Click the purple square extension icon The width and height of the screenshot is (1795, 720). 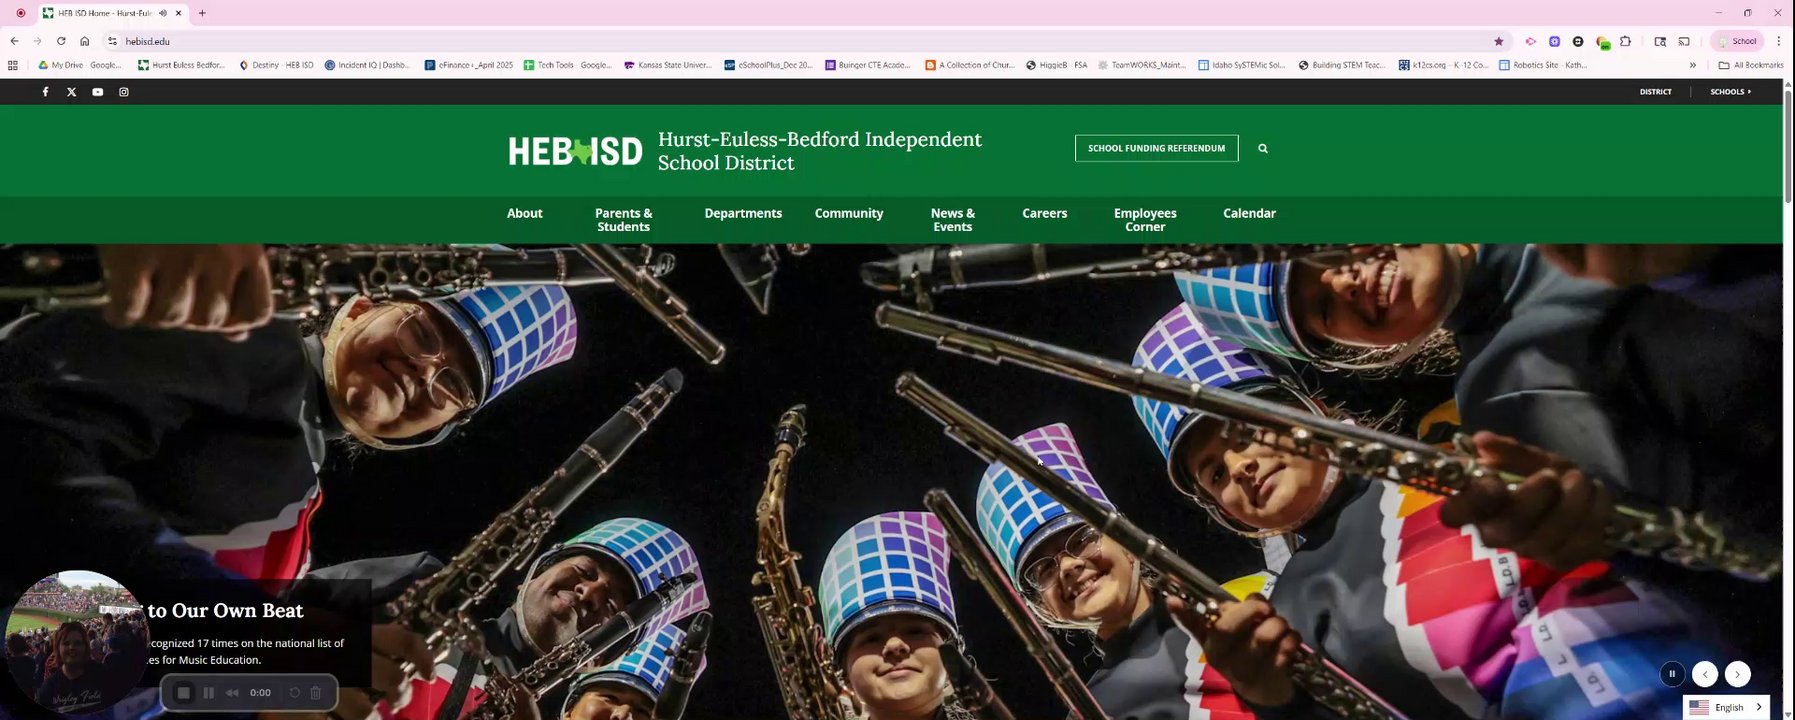click(x=1554, y=41)
